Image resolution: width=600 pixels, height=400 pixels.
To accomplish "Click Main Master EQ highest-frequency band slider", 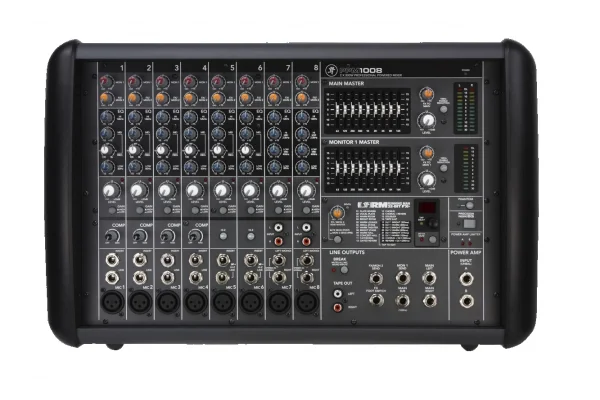I will click(x=398, y=110).
